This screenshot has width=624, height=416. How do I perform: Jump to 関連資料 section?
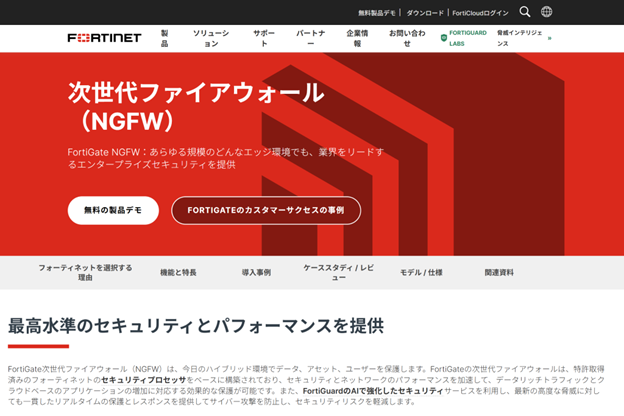point(499,272)
